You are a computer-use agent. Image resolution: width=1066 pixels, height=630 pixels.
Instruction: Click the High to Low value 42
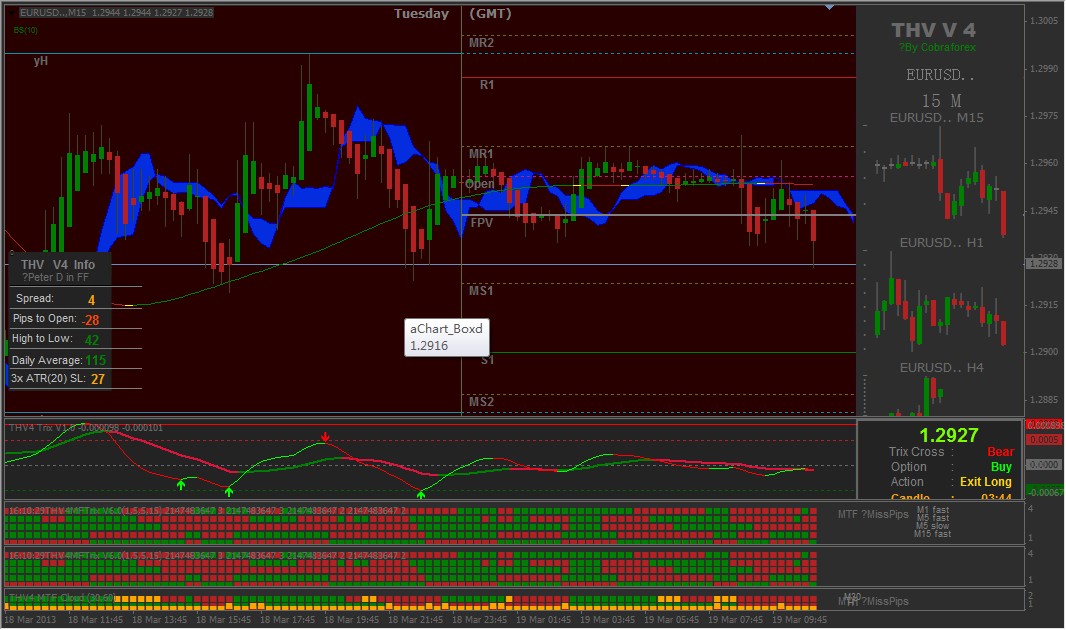click(92, 340)
